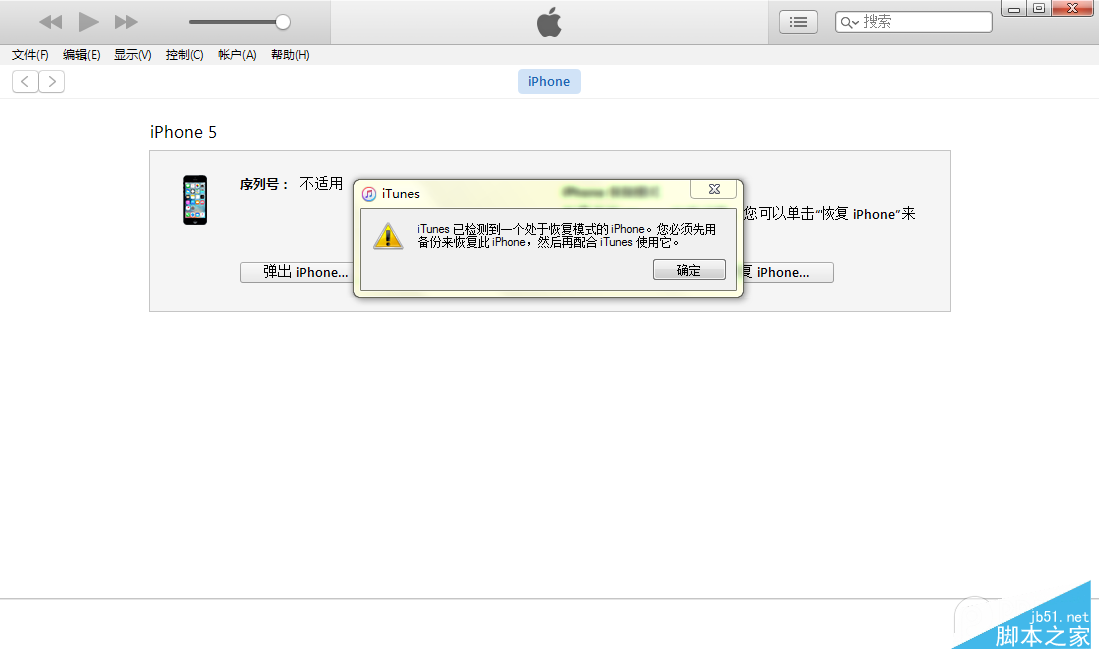Click the yellow warning triangle icon
This screenshot has width=1099, height=655.
(388, 236)
